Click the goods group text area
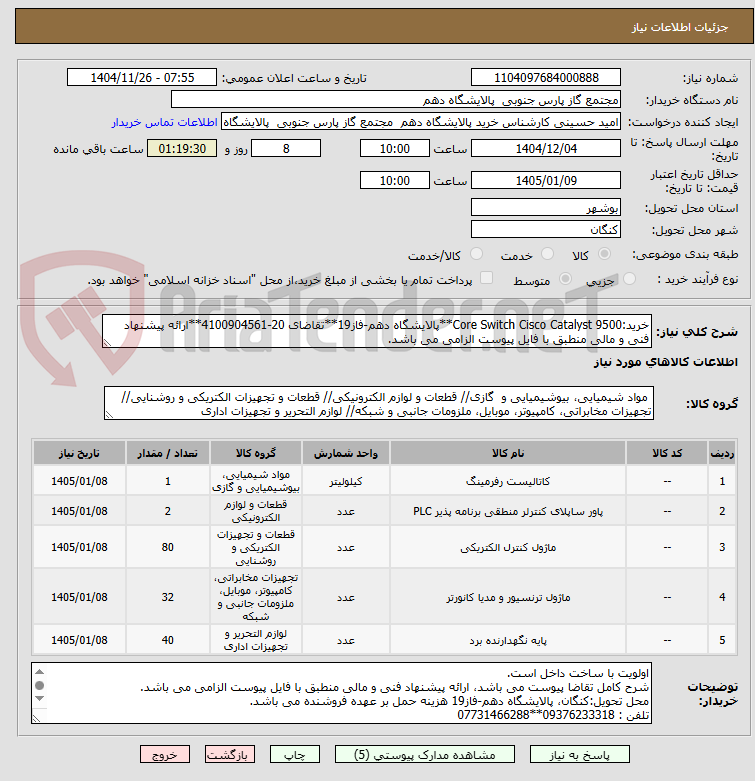 (378, 403)
